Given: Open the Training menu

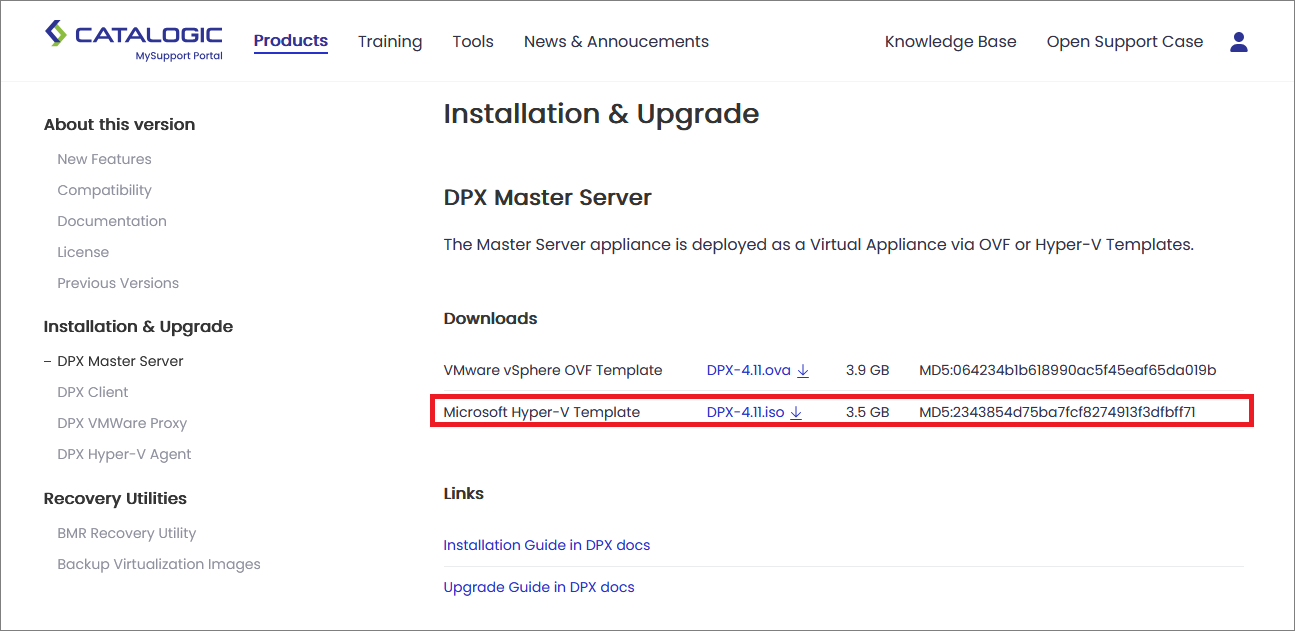Looking at the screenshot, I should [x=390, y=42].
